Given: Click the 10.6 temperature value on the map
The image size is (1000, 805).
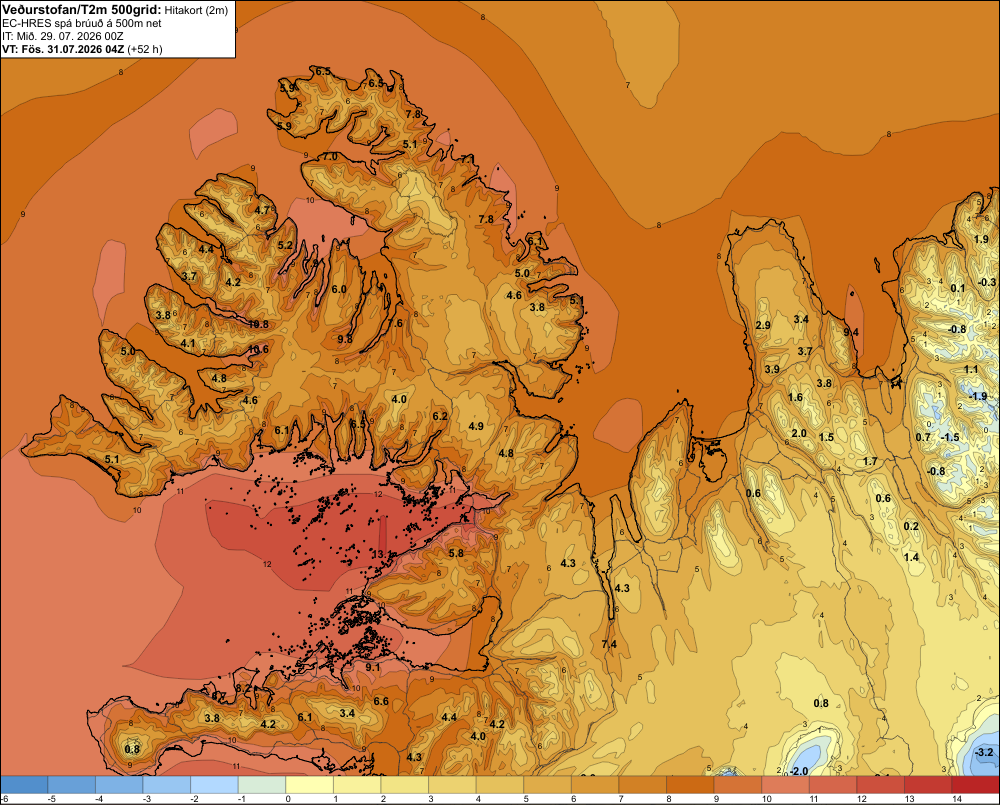Looking at the screenshot, I should pos(258,349).
